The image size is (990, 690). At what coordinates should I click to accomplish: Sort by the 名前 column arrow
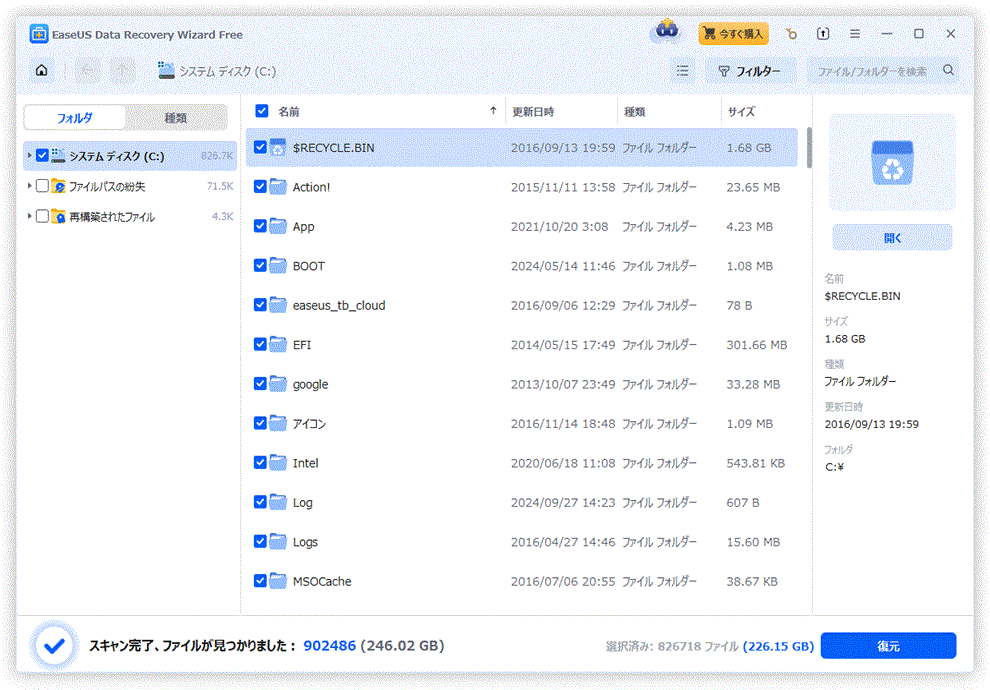493,111
